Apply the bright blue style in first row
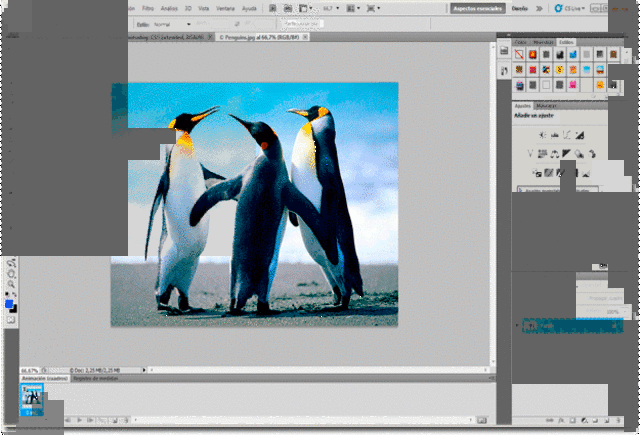Viewport: 640px width, 435px height. (573, 54)
